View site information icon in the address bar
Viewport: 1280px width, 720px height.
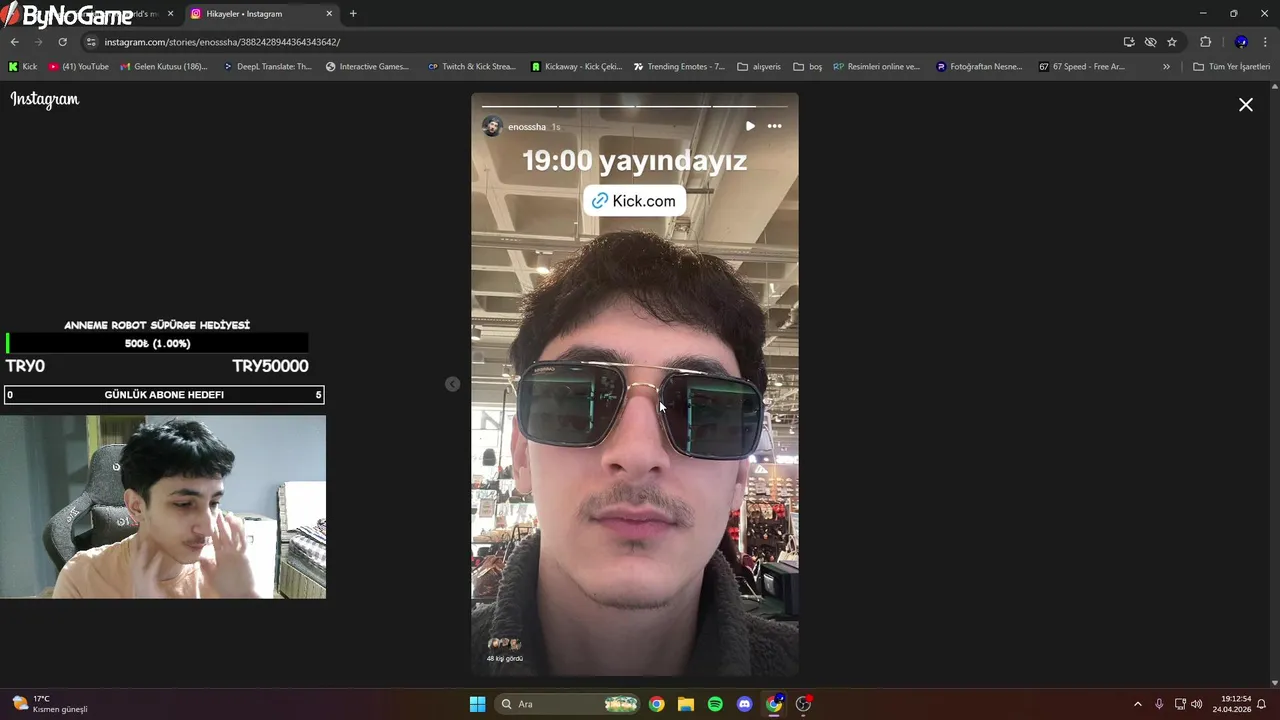point(91,42)
